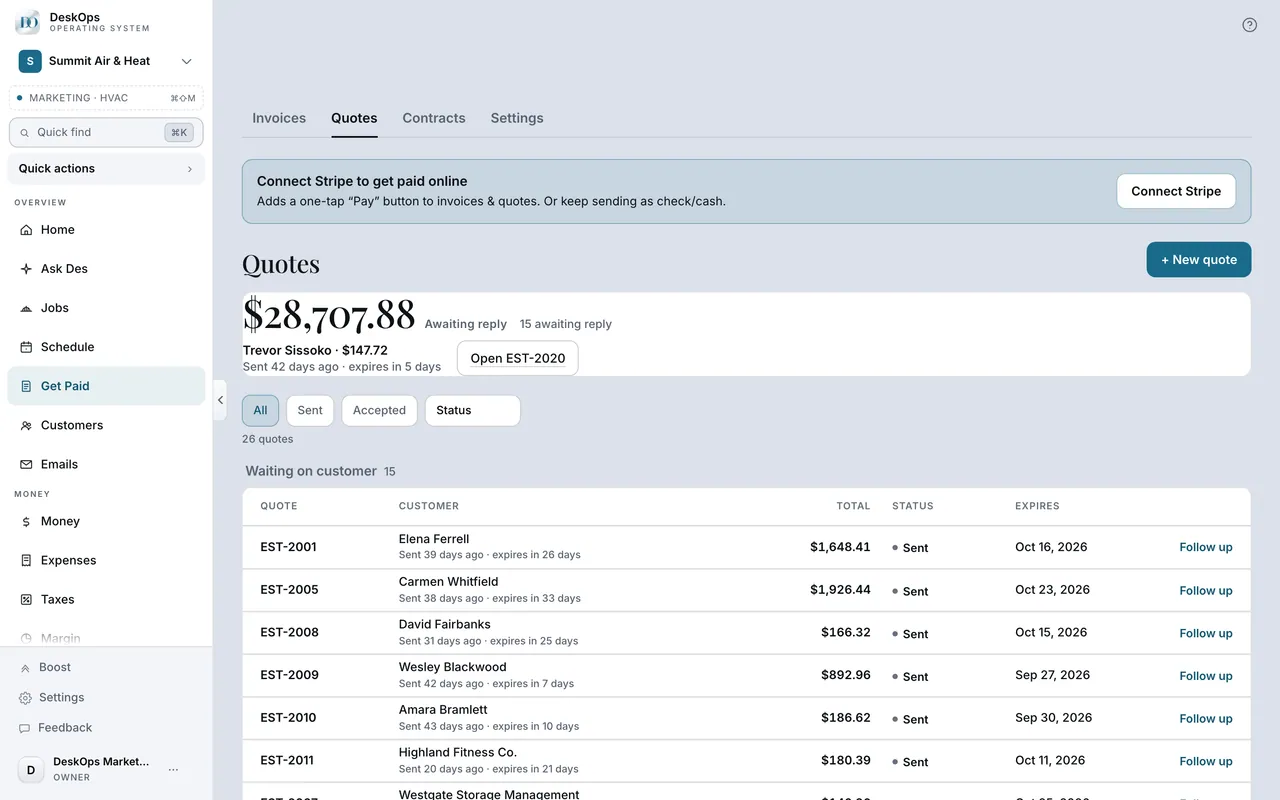Sort by the EXPIRES column header
1280x800 pixels.
pos(1037,506)
